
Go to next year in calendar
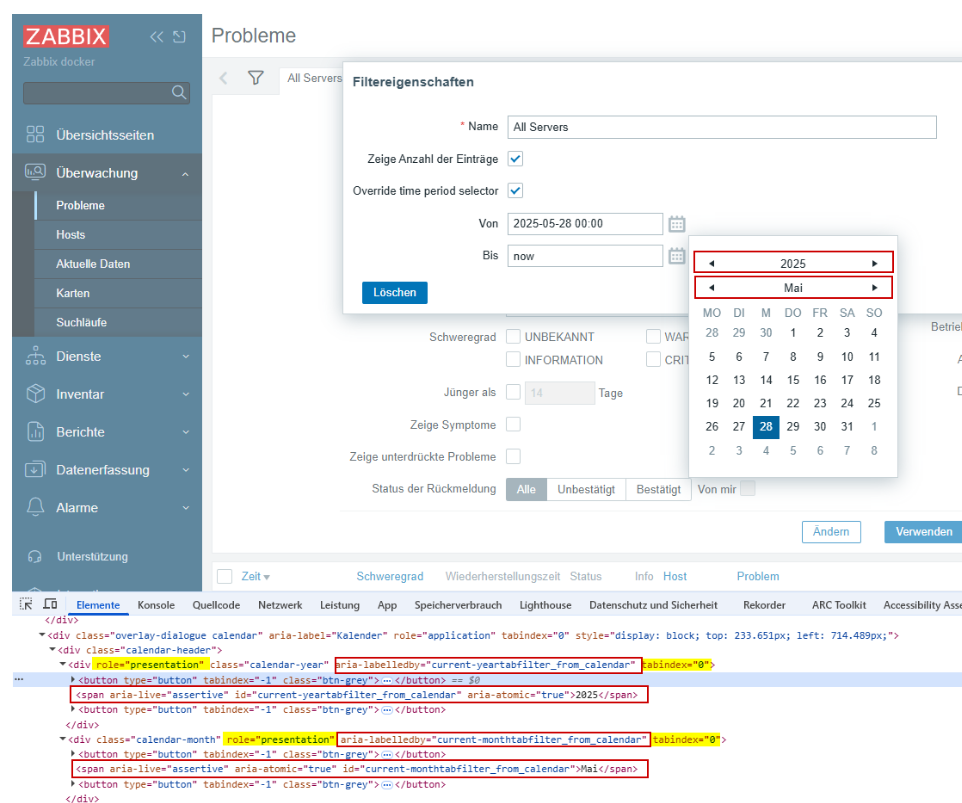coord(874,263)
